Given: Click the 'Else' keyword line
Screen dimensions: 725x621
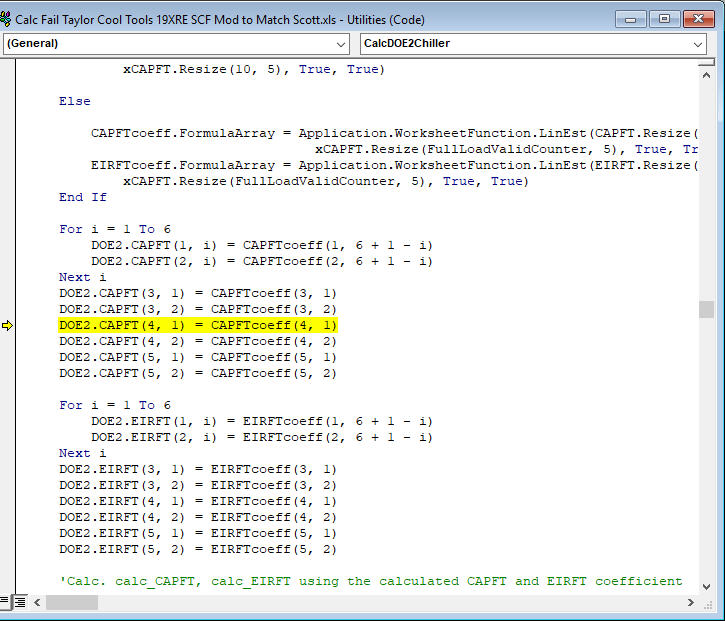Looking at the screenshot, I should (74, 101).
